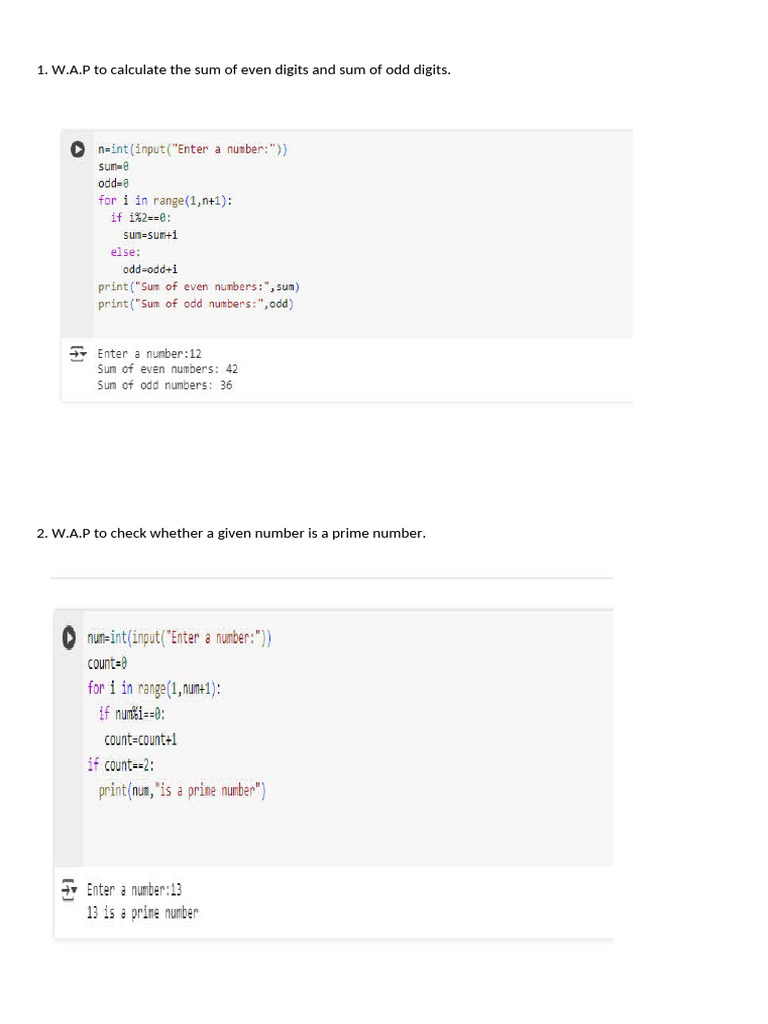Image resolution: width=768 pixels, height=1024 pixels.
Task: Run the first code cell
Action: coord(78,149)
